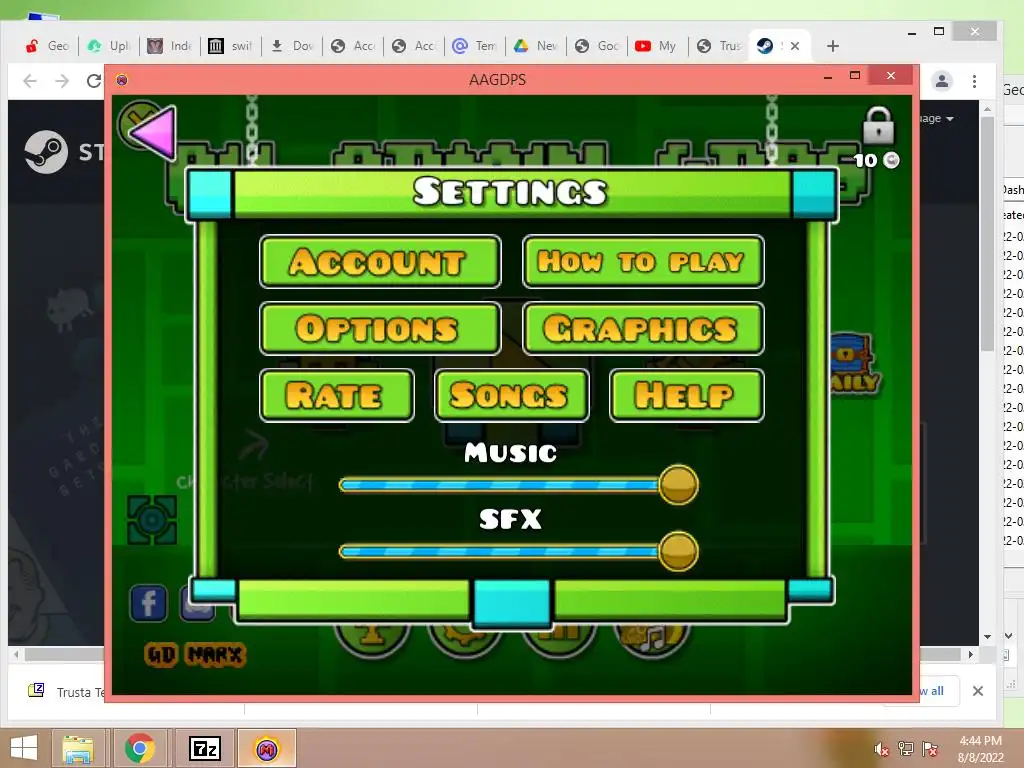Switch to the Tem browser tab
The height and width of the screenshot is (768, 1024).
475,46
